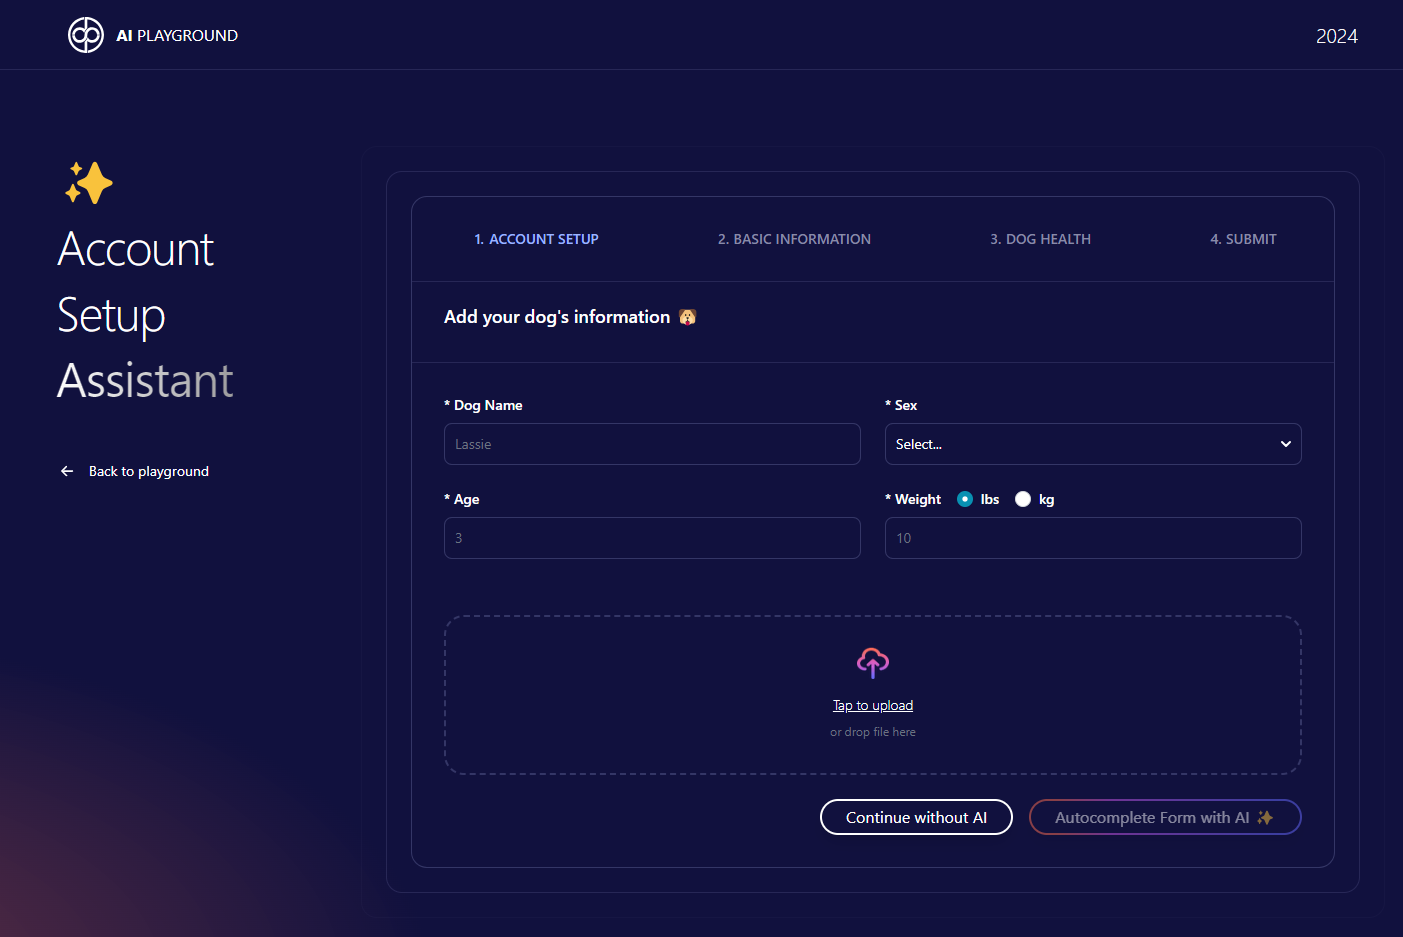Click sparkle icon on Autocomplete button
Image resolution: width=1403 pixels, height=937 pixels.
tap(1265, 817)
